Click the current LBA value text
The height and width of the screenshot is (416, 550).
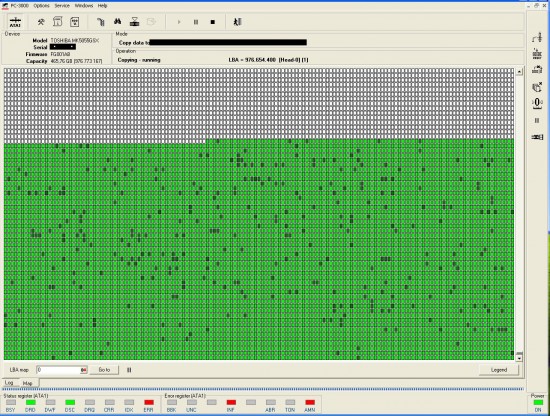click(x=268, y=60)
